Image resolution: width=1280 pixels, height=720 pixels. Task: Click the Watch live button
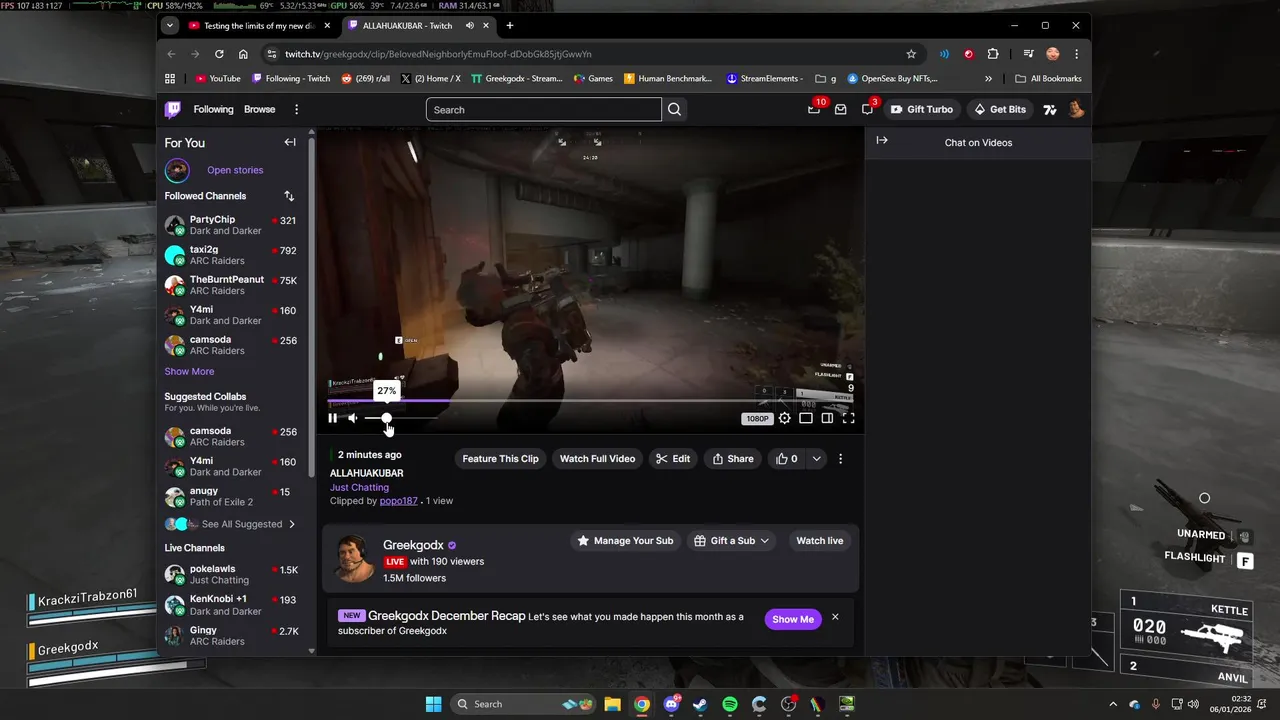819,541
